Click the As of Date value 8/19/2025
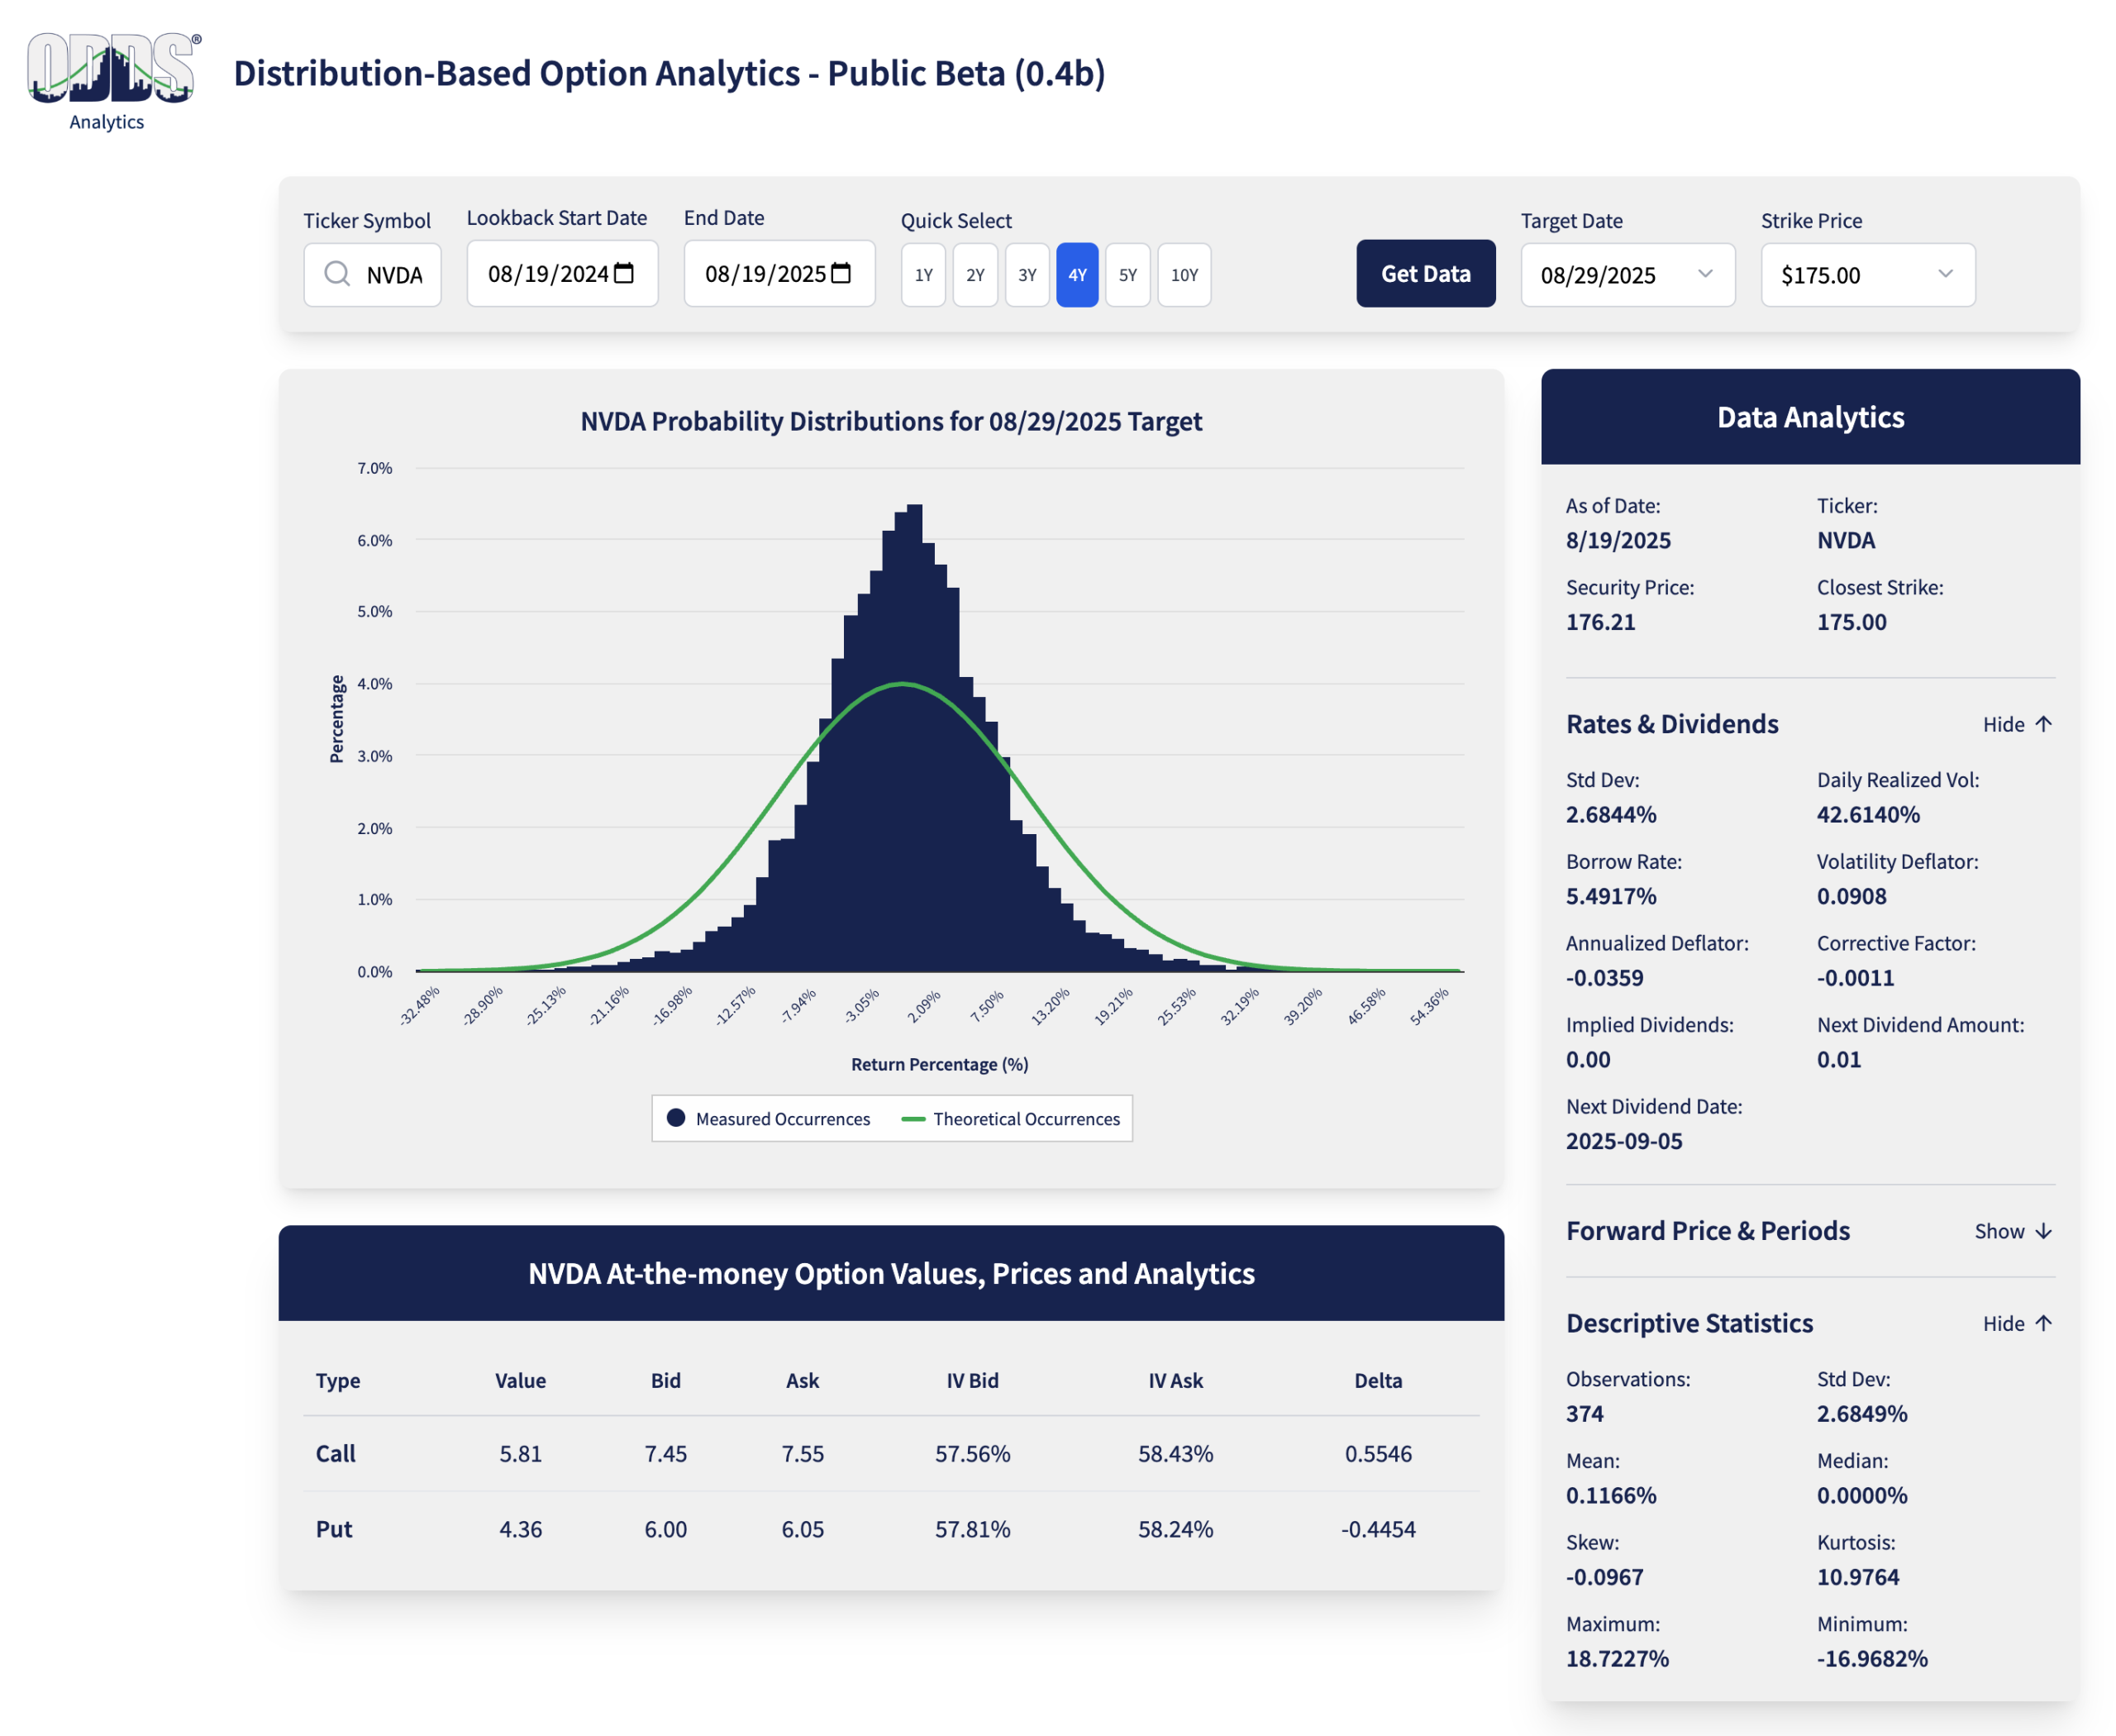This screenshot has height=1736, width=2116. [x=1618, y=540]
